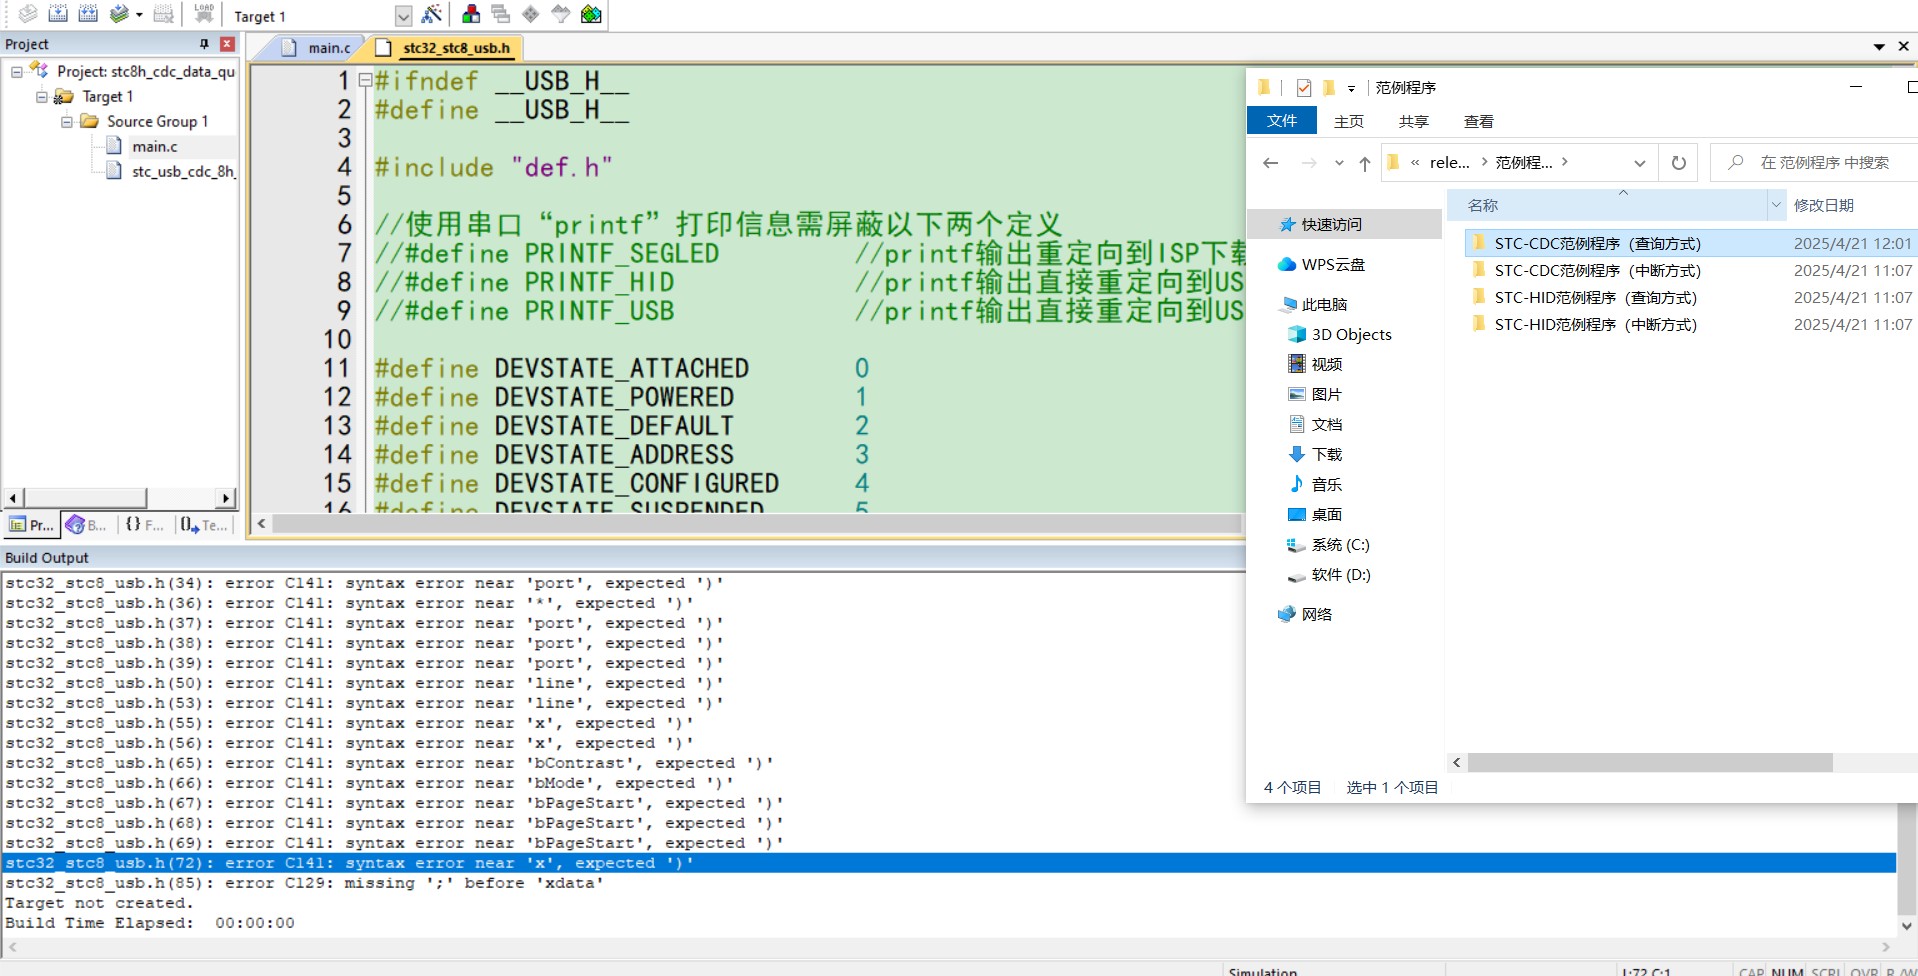The image size is (1918, 976).
Task: Refresh the Explorer folder view
Action: pos(1679,162)
